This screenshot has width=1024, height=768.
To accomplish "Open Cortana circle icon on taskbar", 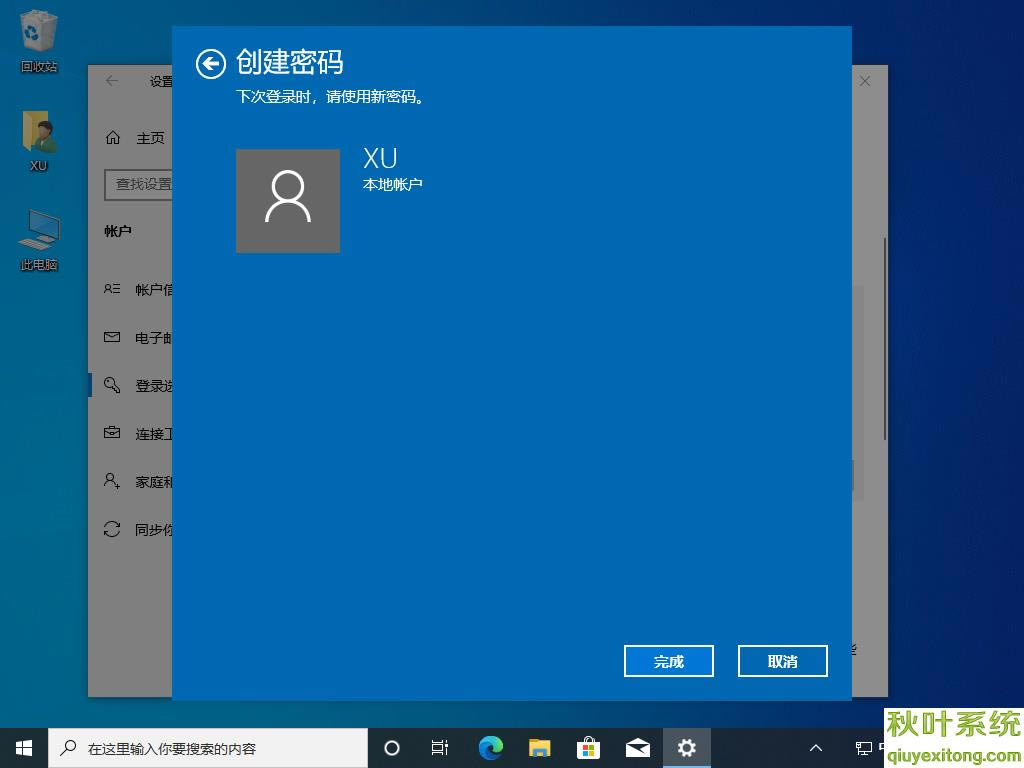I will pos(392,748).
